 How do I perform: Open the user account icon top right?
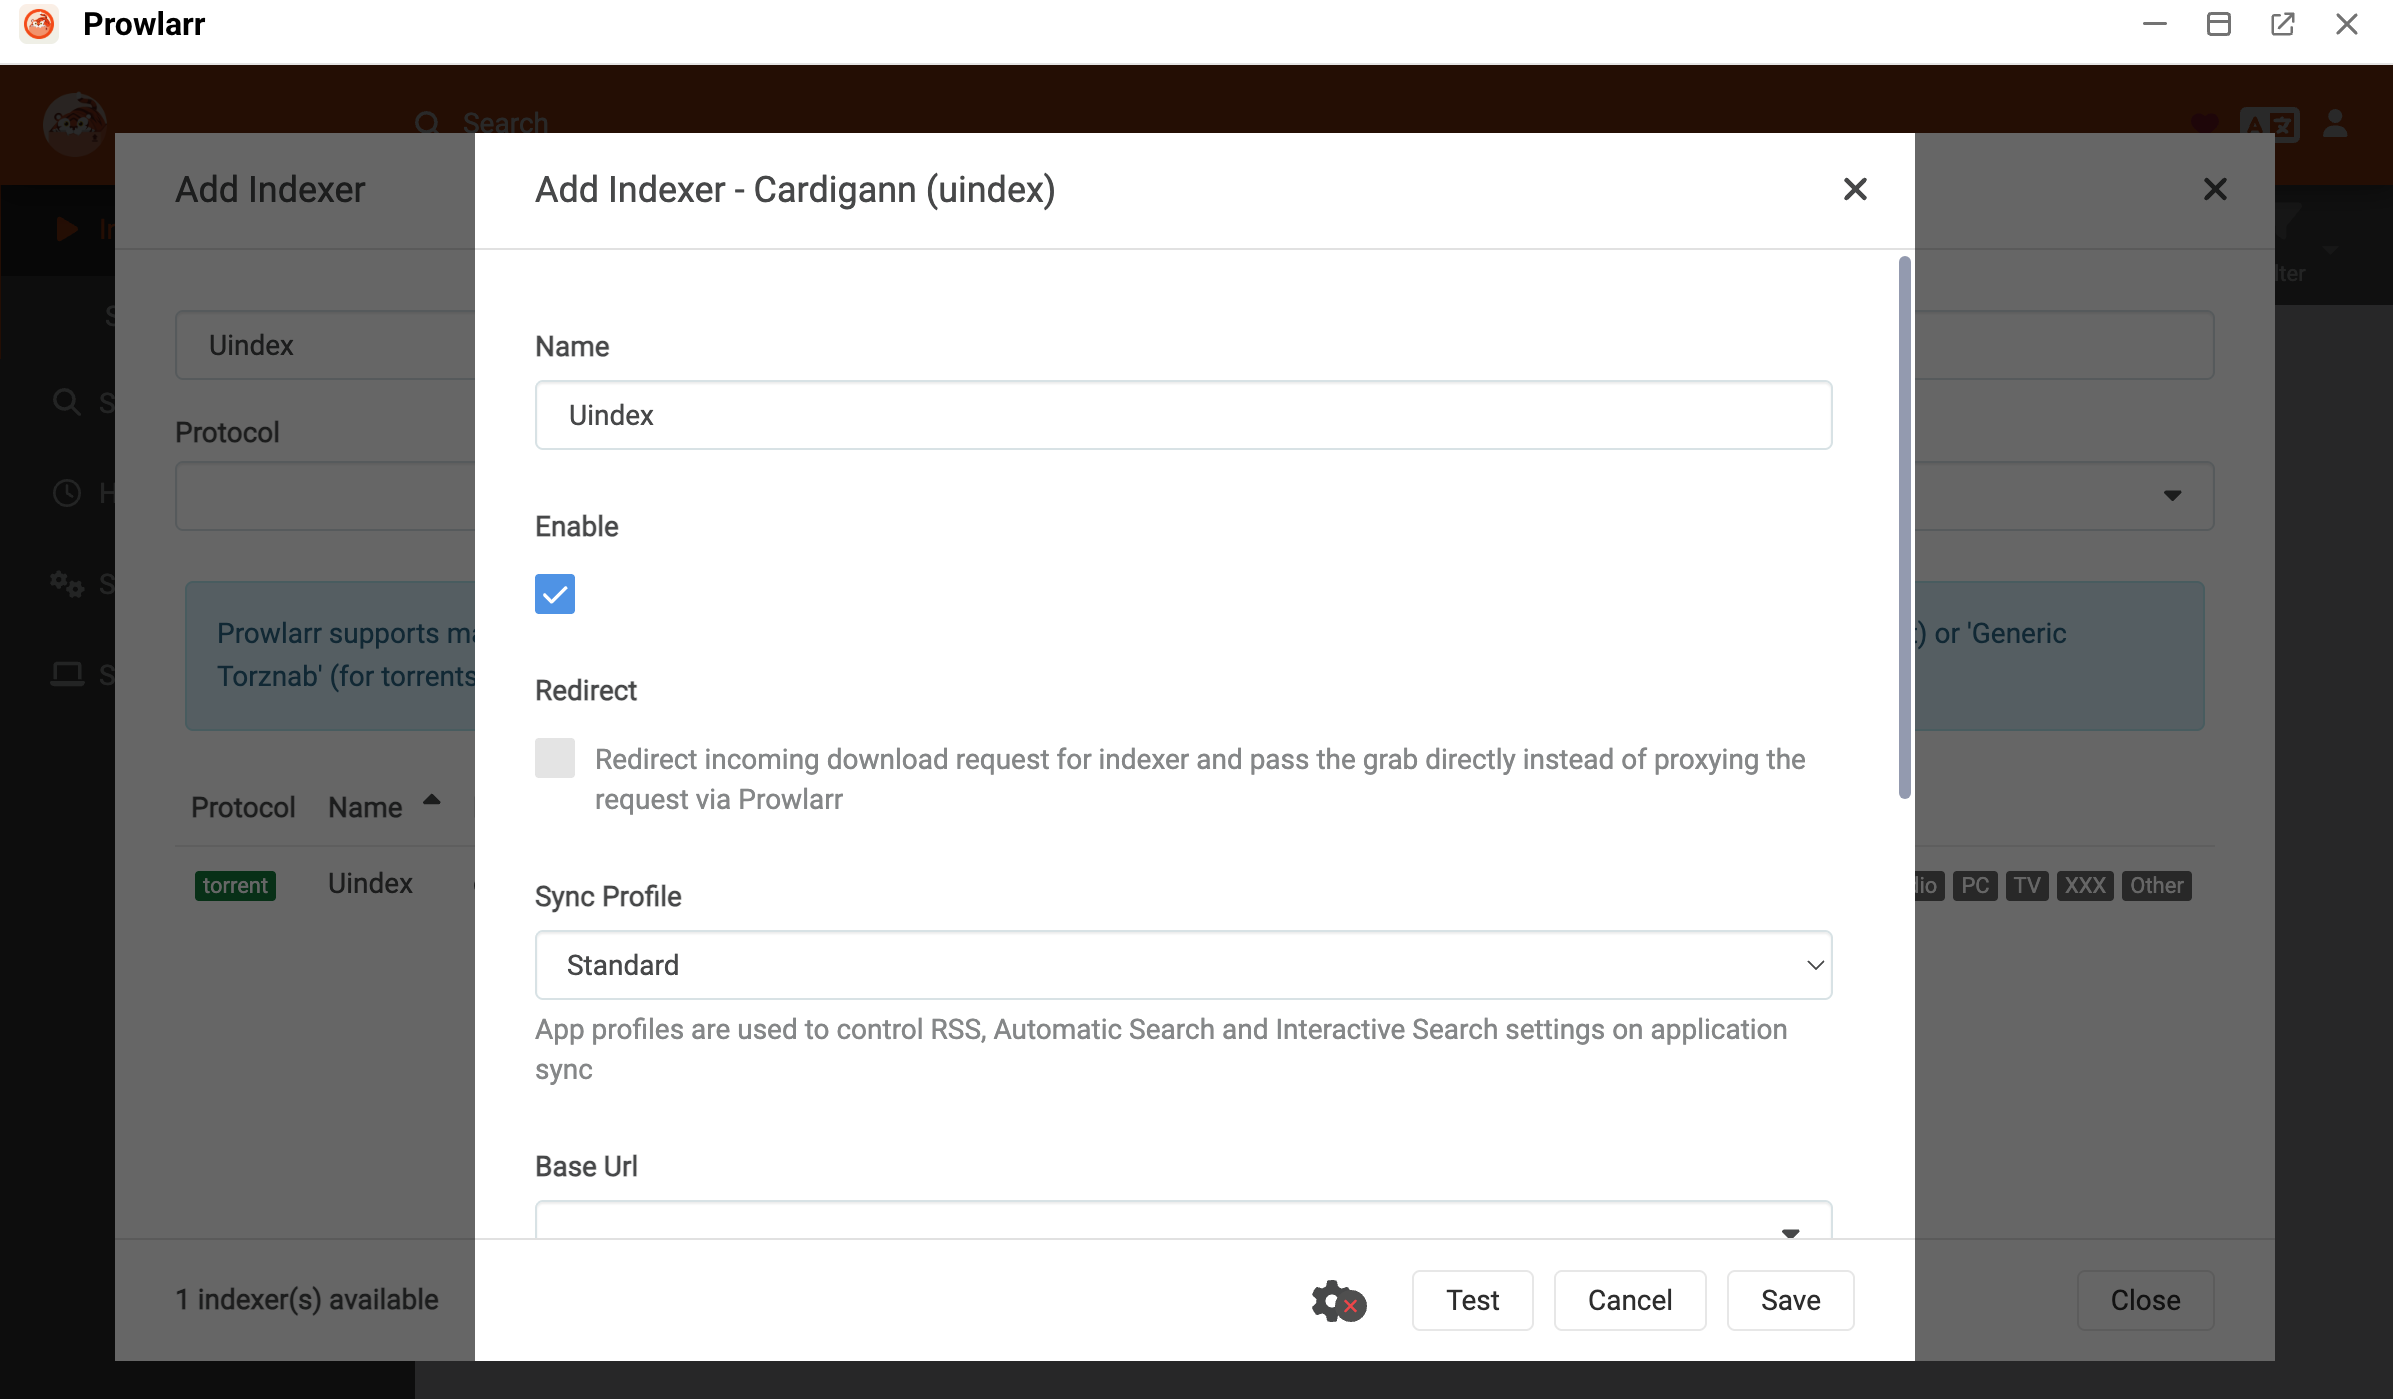coord(2335,124)
